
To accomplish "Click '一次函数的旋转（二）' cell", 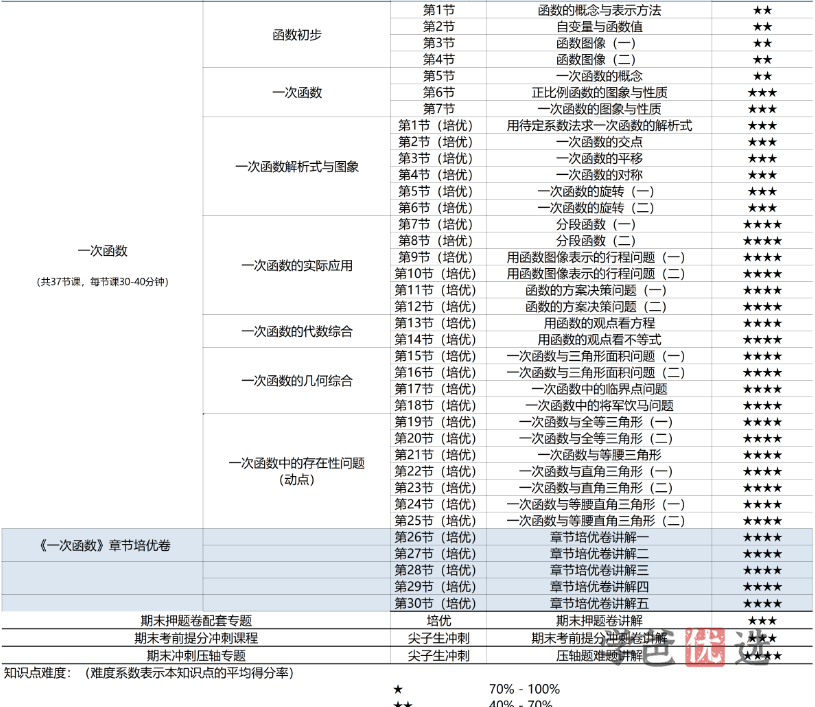I will (x=599, y=208).
